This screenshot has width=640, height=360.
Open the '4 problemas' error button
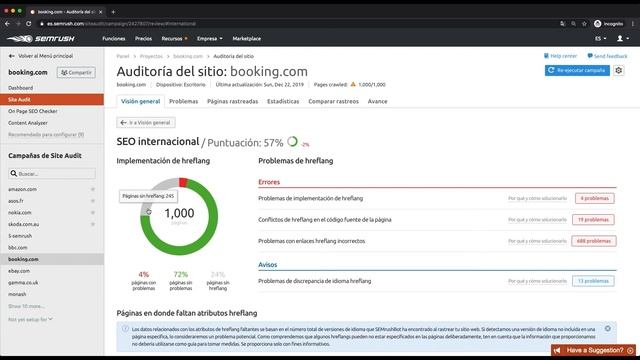click(x=595, y=198)
